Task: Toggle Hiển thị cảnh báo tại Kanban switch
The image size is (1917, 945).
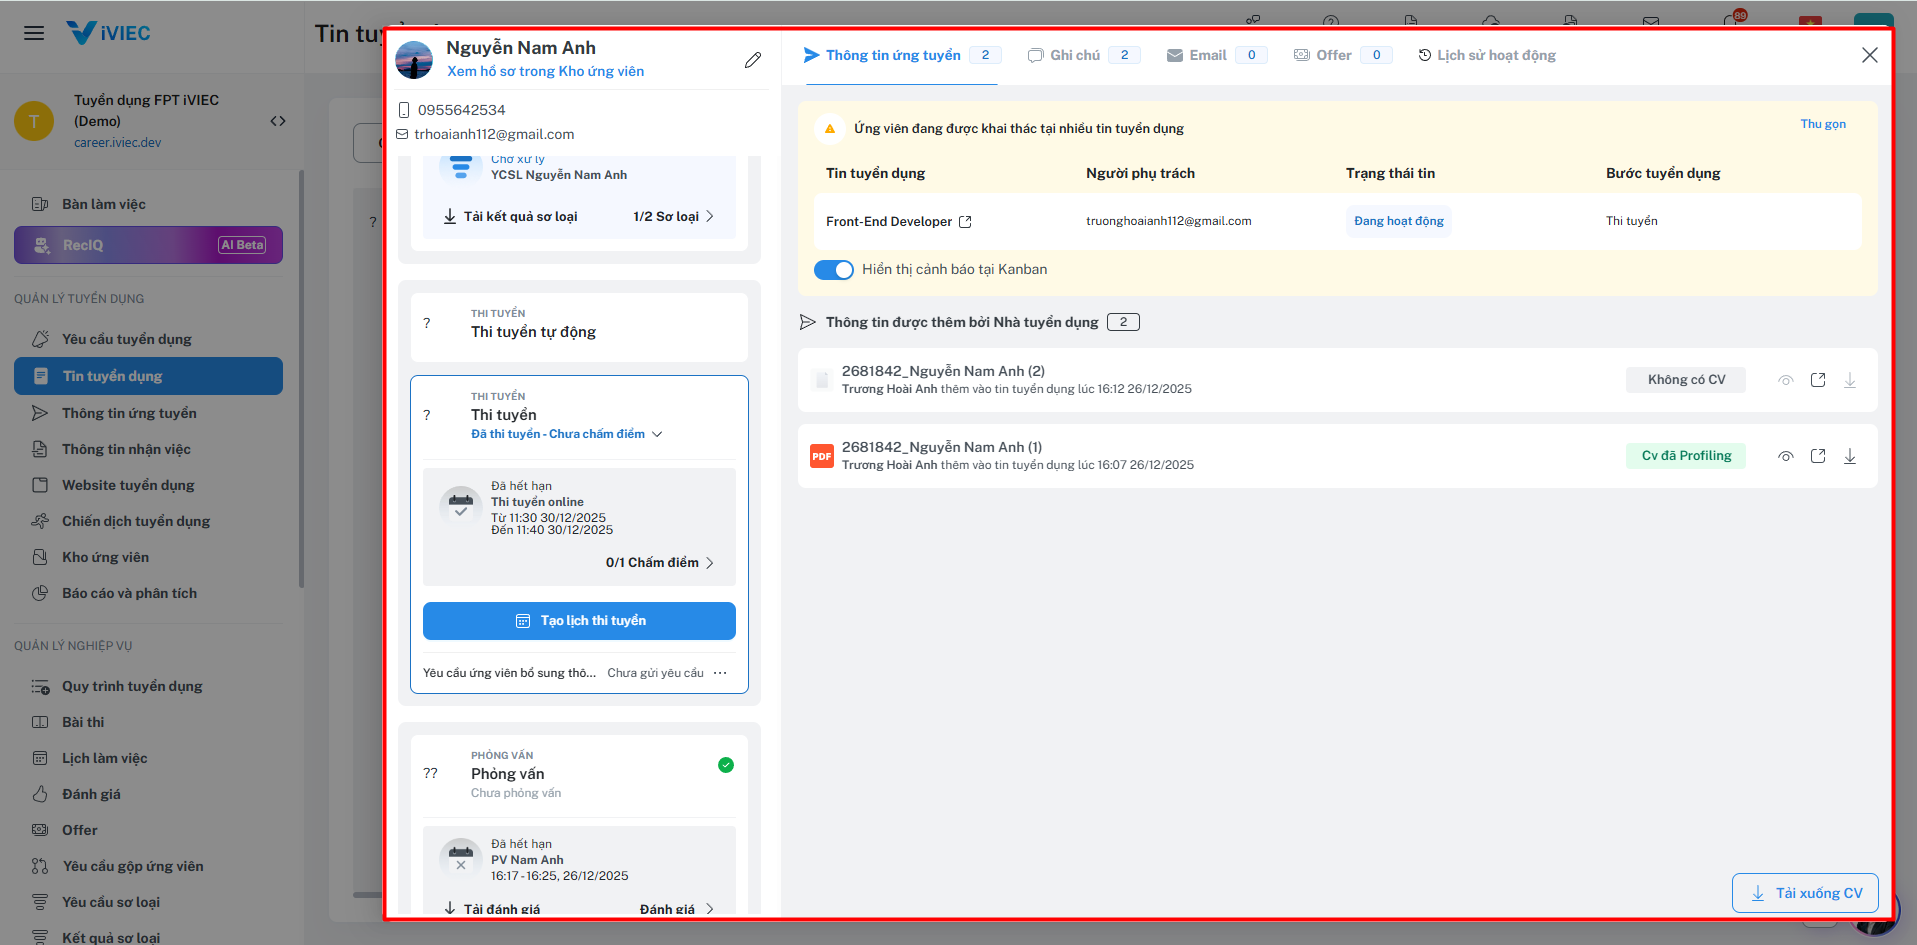Action: click(x=833, y=270)
